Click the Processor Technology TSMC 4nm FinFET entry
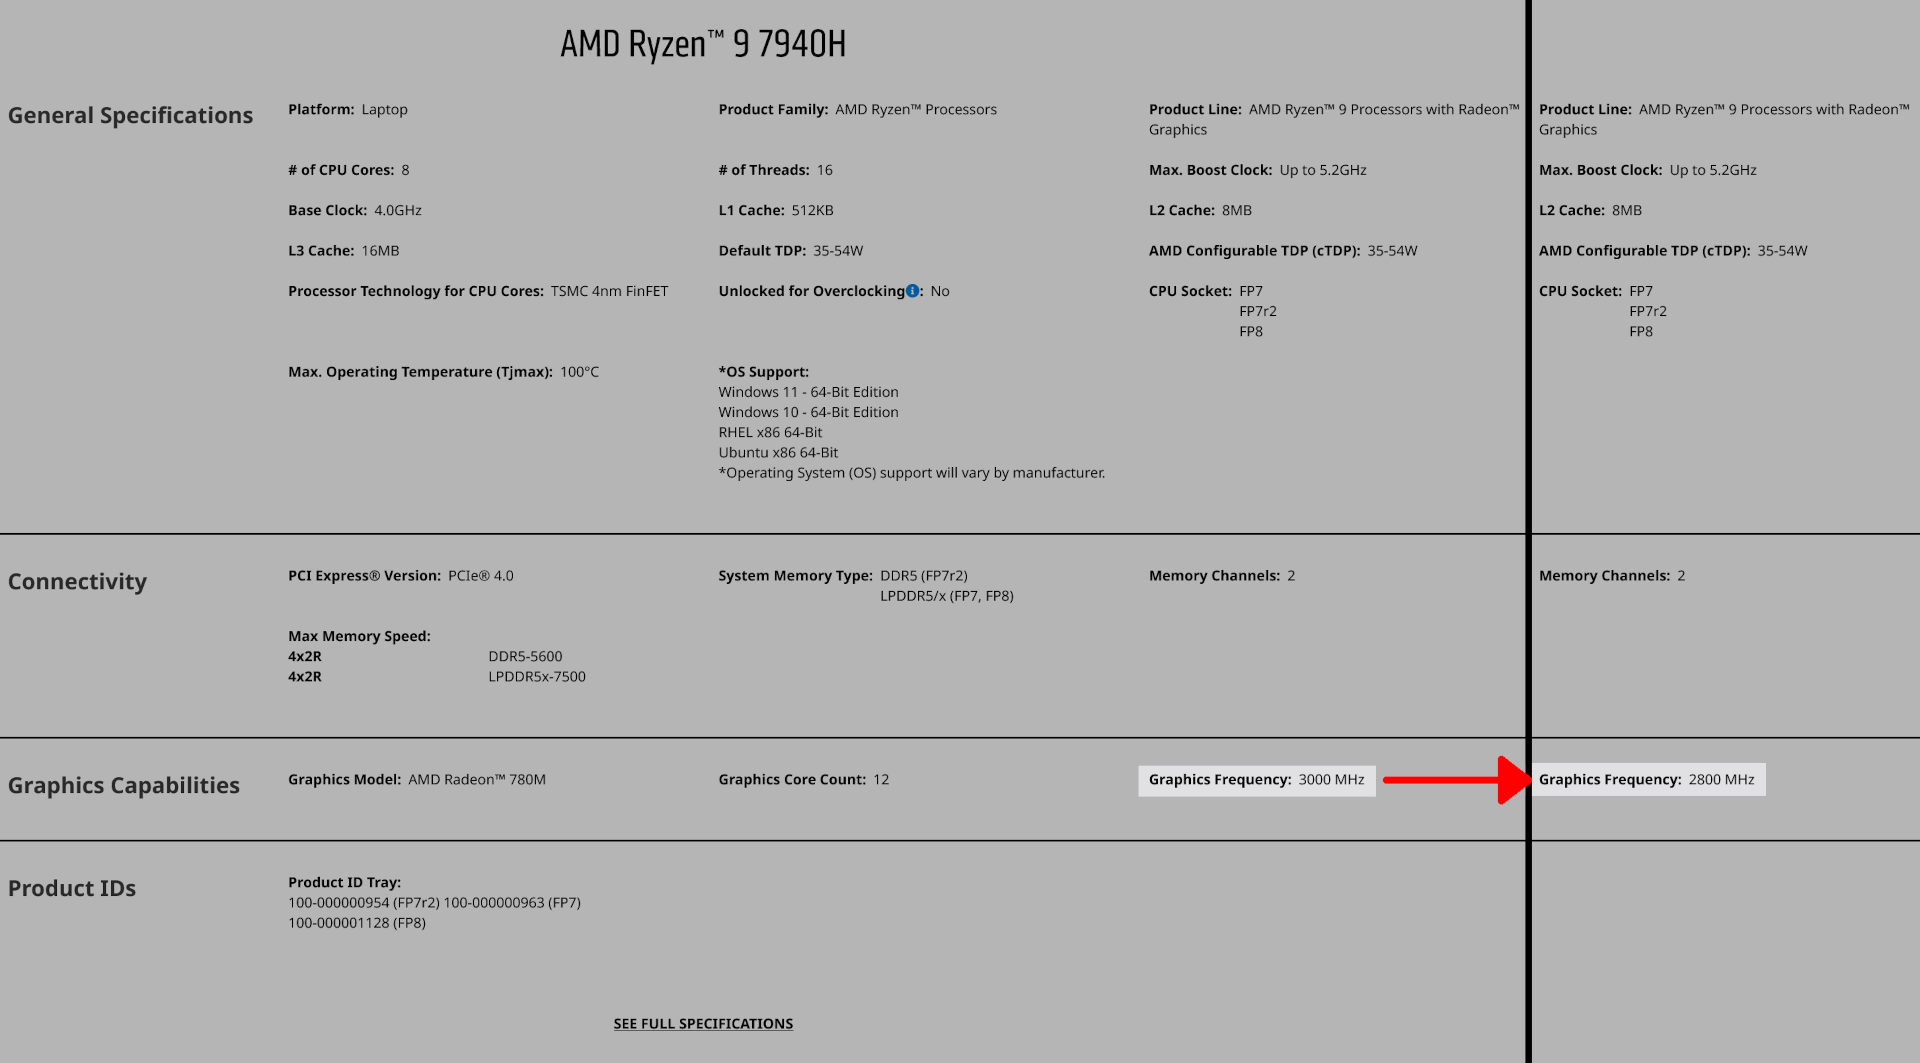The width and height of the screenshot is (1920, 1063). (478, 292)
